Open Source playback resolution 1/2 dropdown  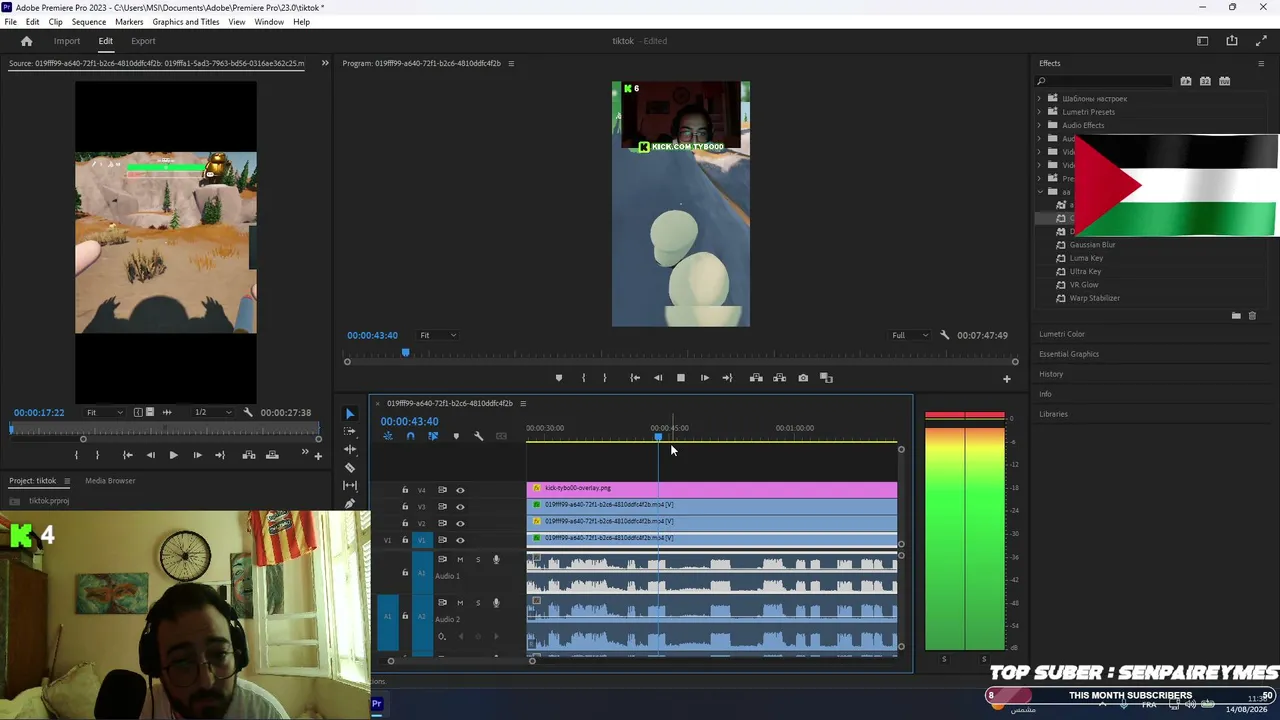coord(214,412)
